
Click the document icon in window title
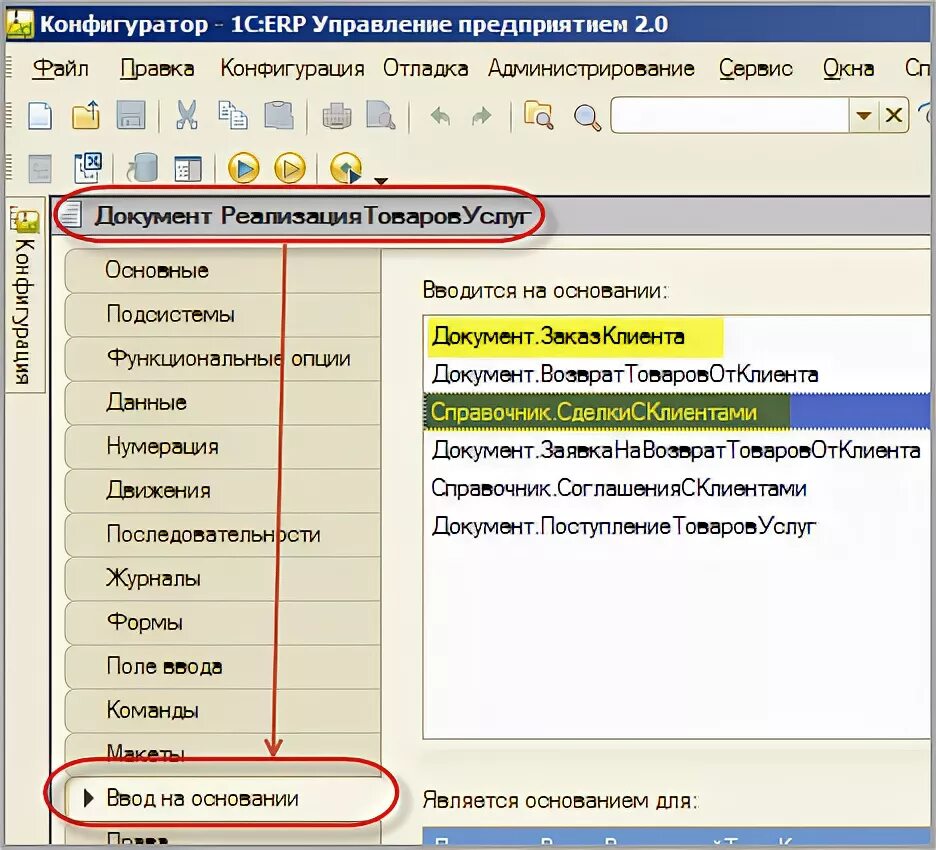coord(71,215)
